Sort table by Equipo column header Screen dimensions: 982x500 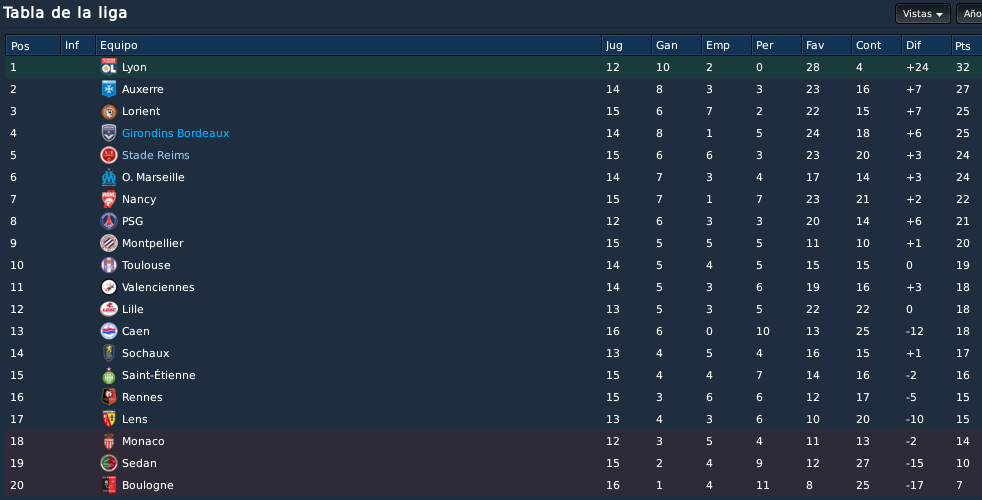coord(348,45)
